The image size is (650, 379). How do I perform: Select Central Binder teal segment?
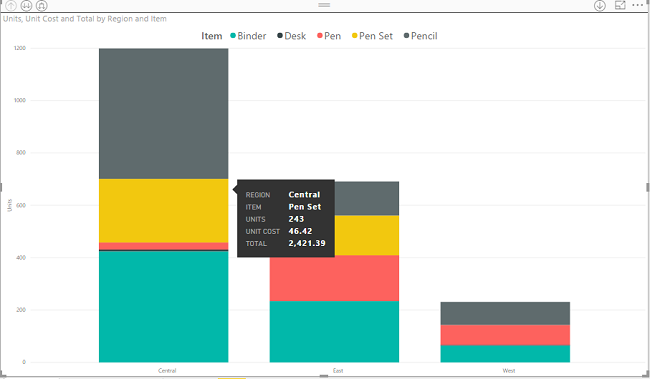click(163, 306)
